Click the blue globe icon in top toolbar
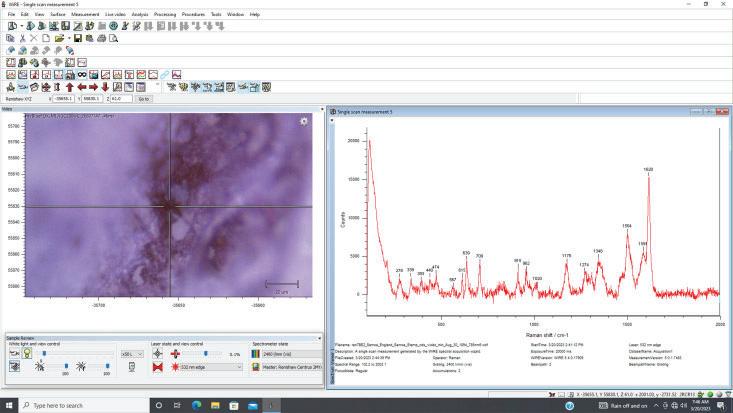Viewport: 733px width, 413px height. [113, 26]
